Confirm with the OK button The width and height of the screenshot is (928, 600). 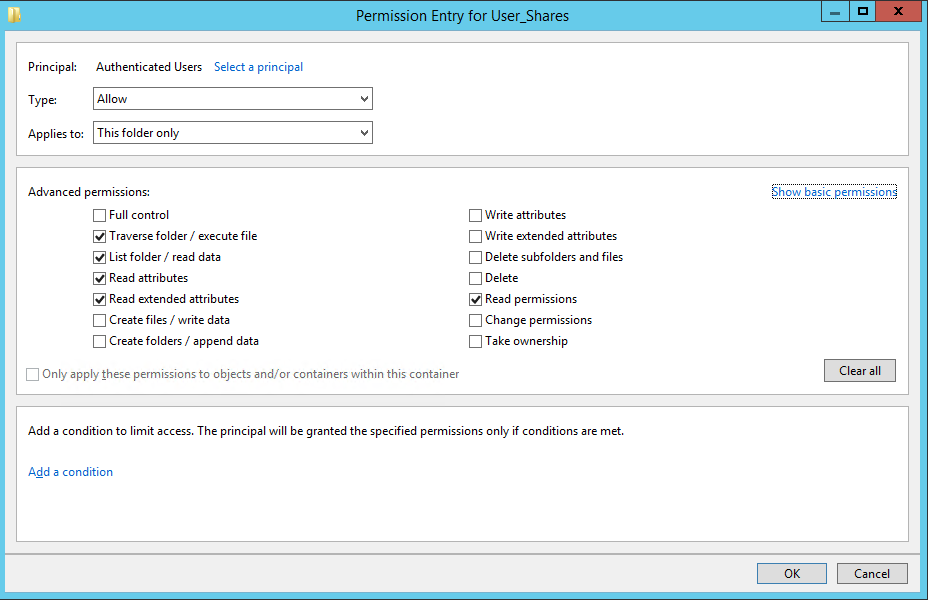[x=792, y=573]
